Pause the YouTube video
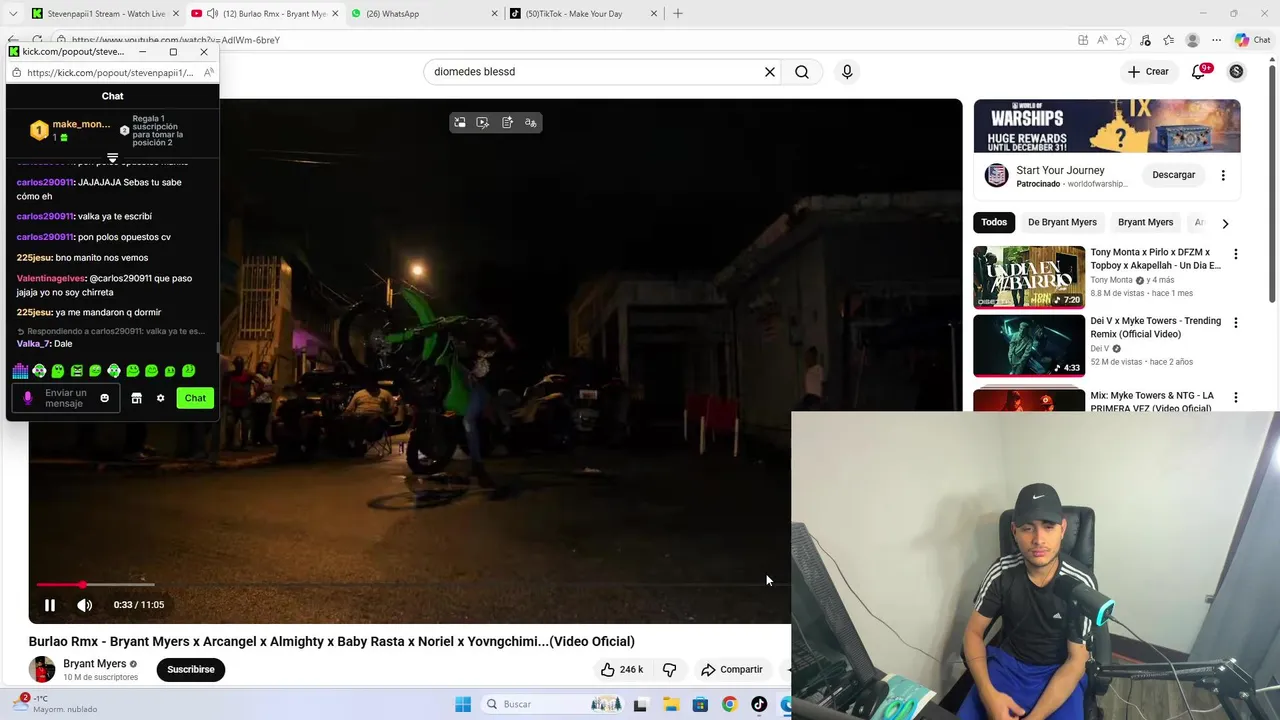The width and height of the screenshot is (1280, 720). tap(49, 605)
